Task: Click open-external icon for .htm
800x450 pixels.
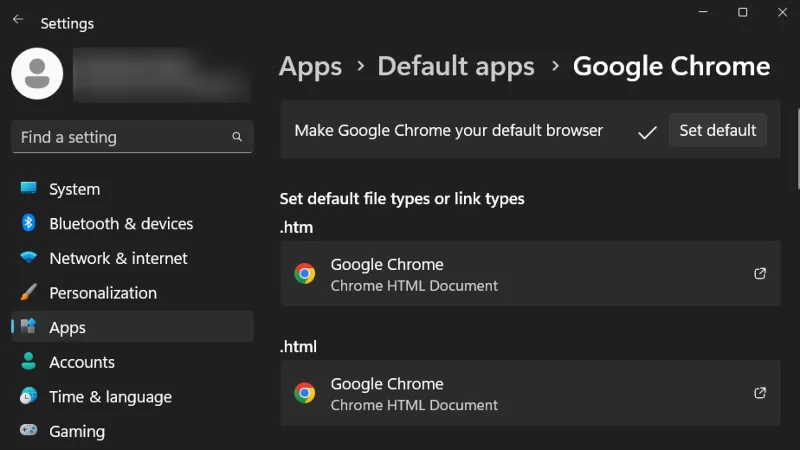Action: click(x=760, y=273)
